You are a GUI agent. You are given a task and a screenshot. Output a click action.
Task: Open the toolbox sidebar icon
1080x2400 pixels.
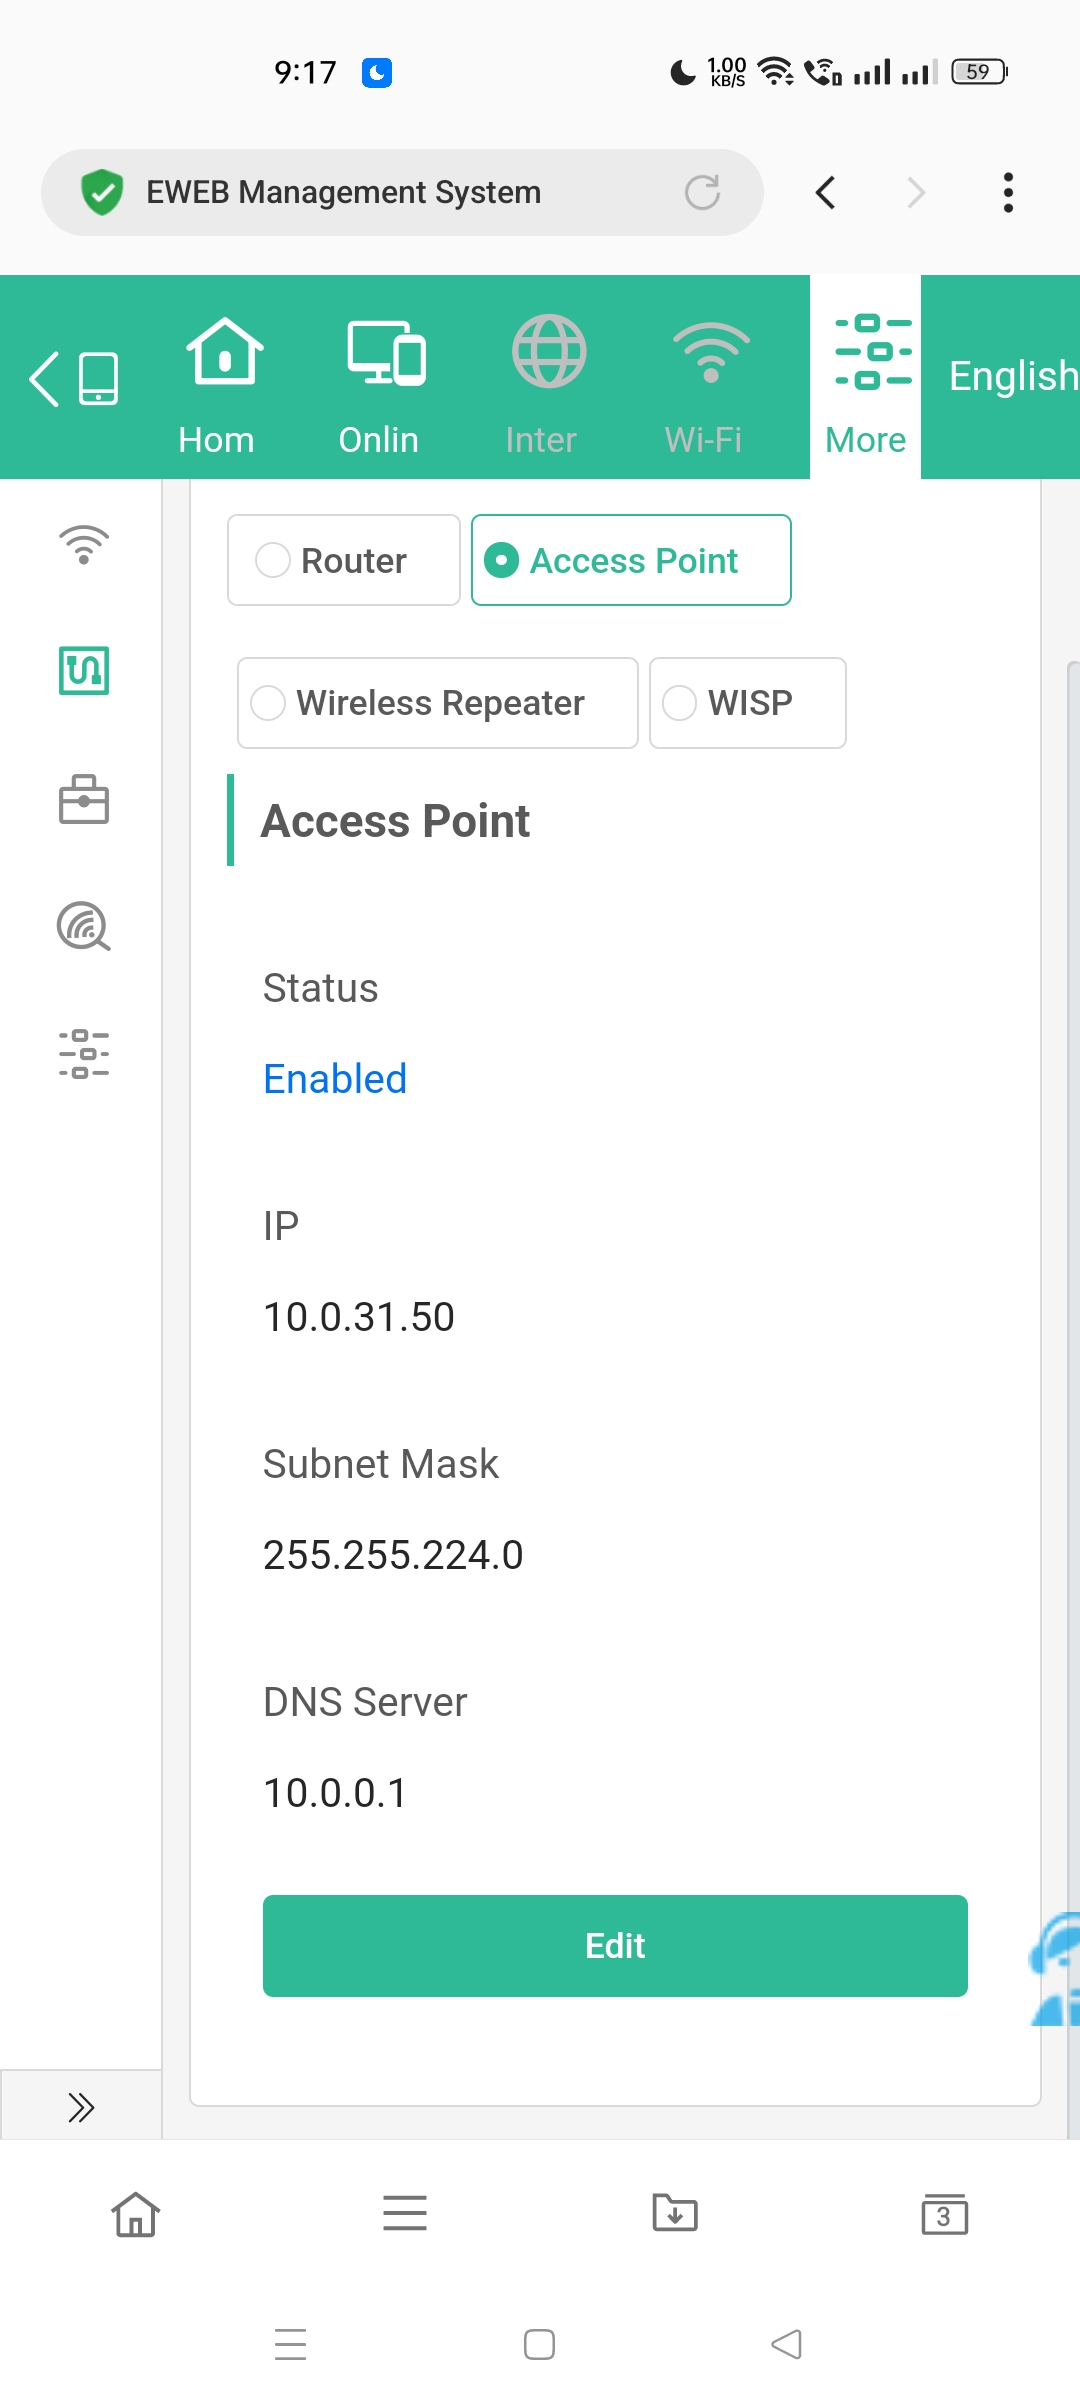coord(84,800)
